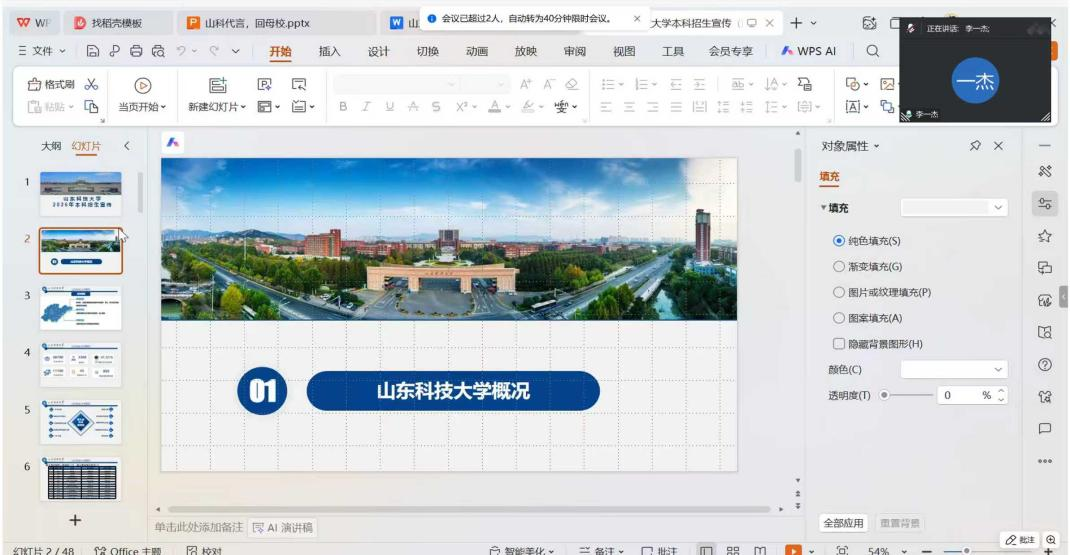This screenshot has width=1070, height=555.
Task: Switch to the 插入 ribbon tab
Action: [329, 51]
